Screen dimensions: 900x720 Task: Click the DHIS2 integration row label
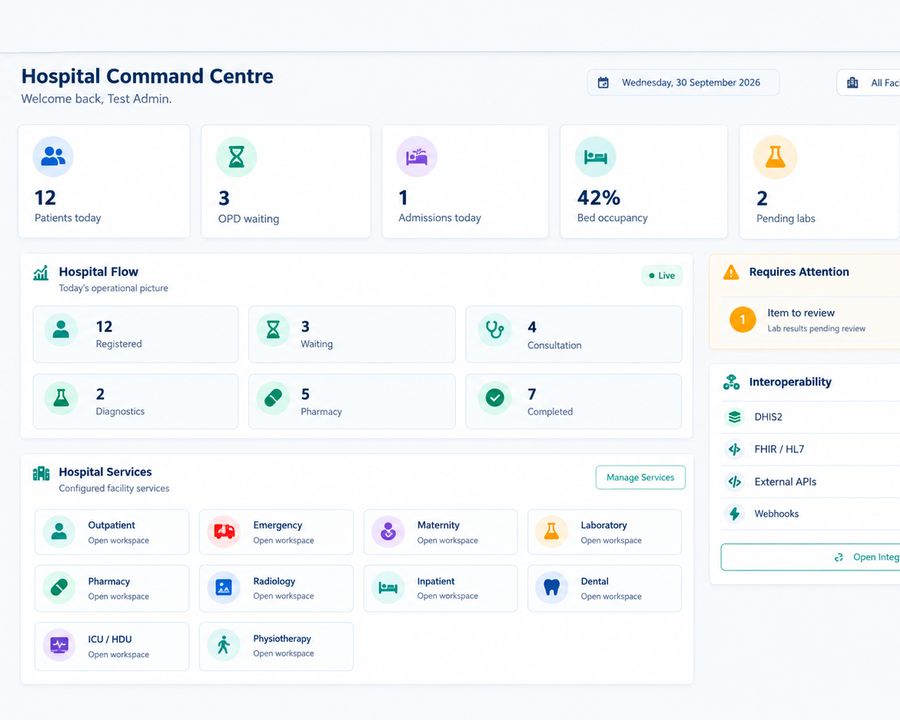(768, 417)
